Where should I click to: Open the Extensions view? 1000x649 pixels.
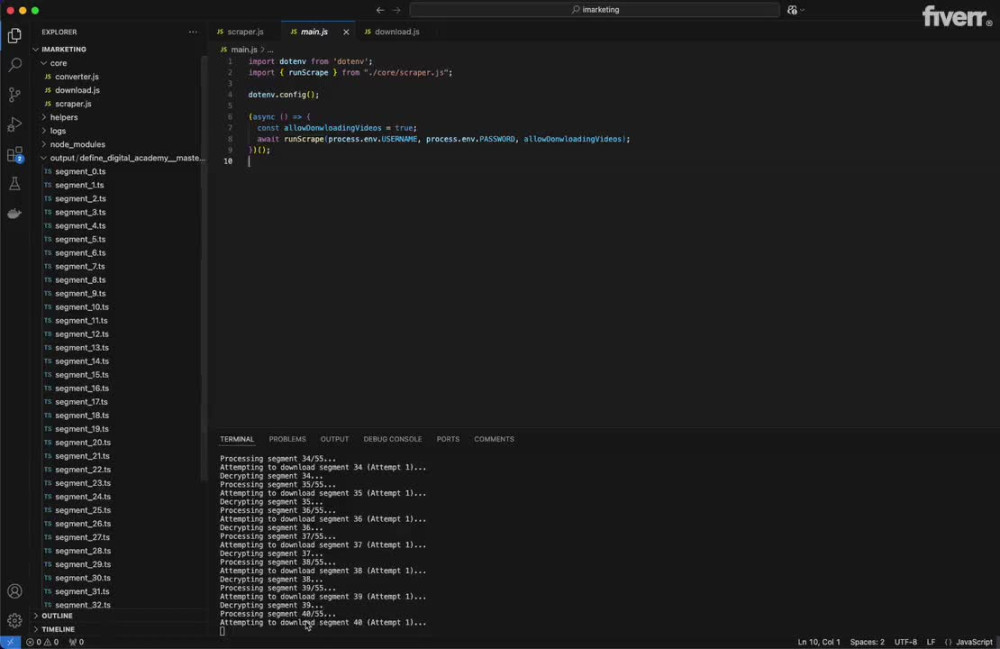point(14,154)
